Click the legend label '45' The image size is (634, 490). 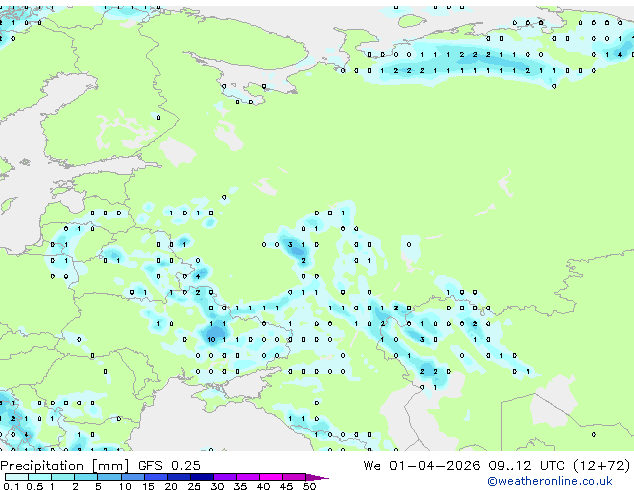[286, 486]
